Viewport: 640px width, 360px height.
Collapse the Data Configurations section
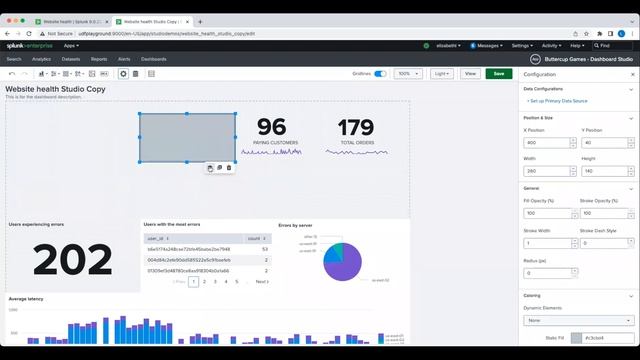(631, 89)
